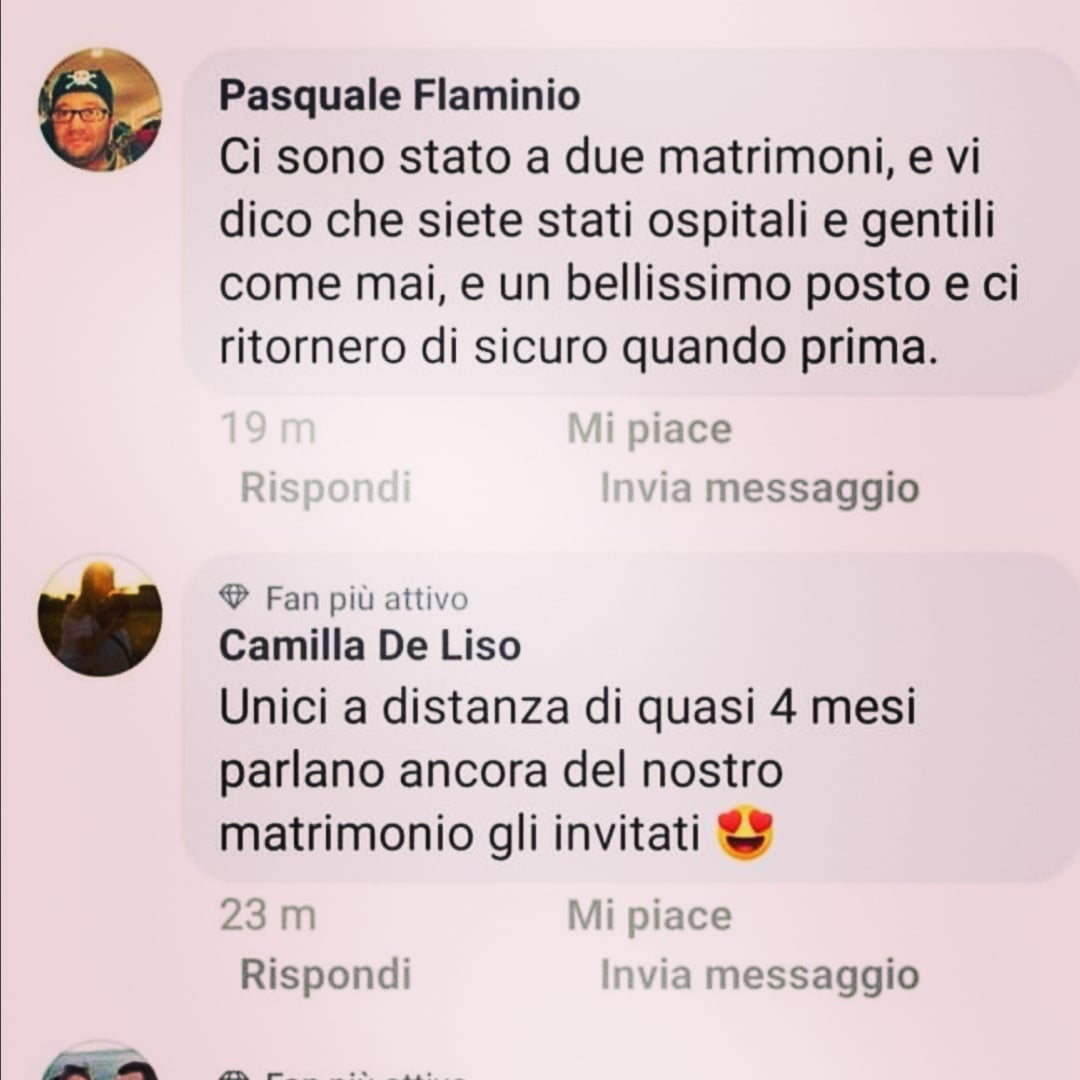
Task: Tap the heart-eyes emoji in Camilla's comment
Action: 745,834
